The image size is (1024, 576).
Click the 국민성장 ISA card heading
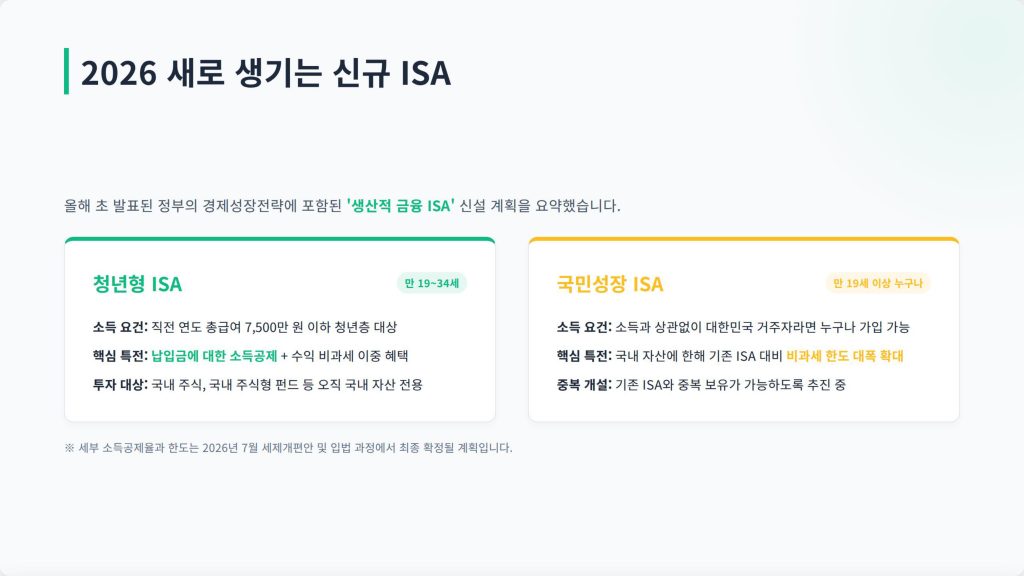coord(609,284)
